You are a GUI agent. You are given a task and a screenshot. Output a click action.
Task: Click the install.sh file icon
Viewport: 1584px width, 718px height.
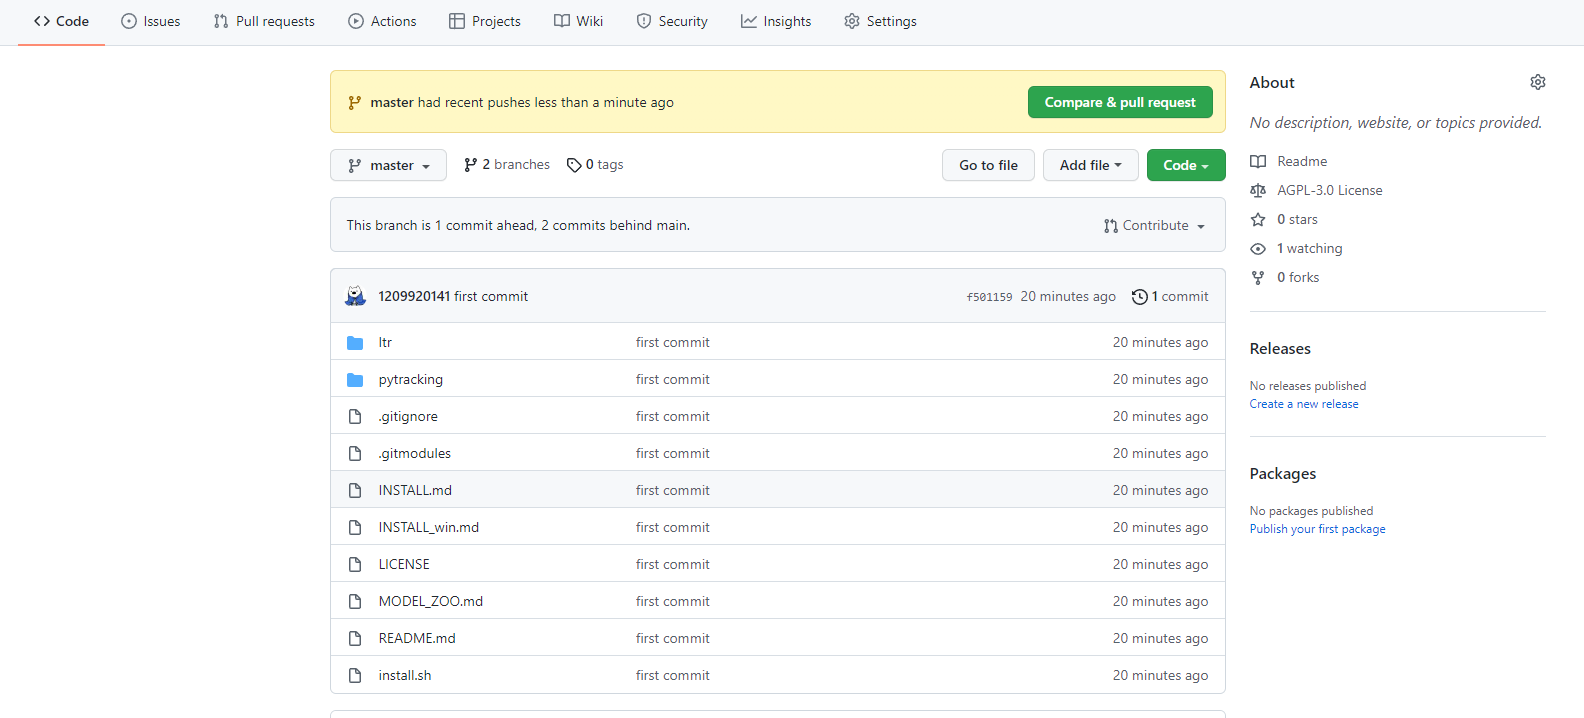355,675
